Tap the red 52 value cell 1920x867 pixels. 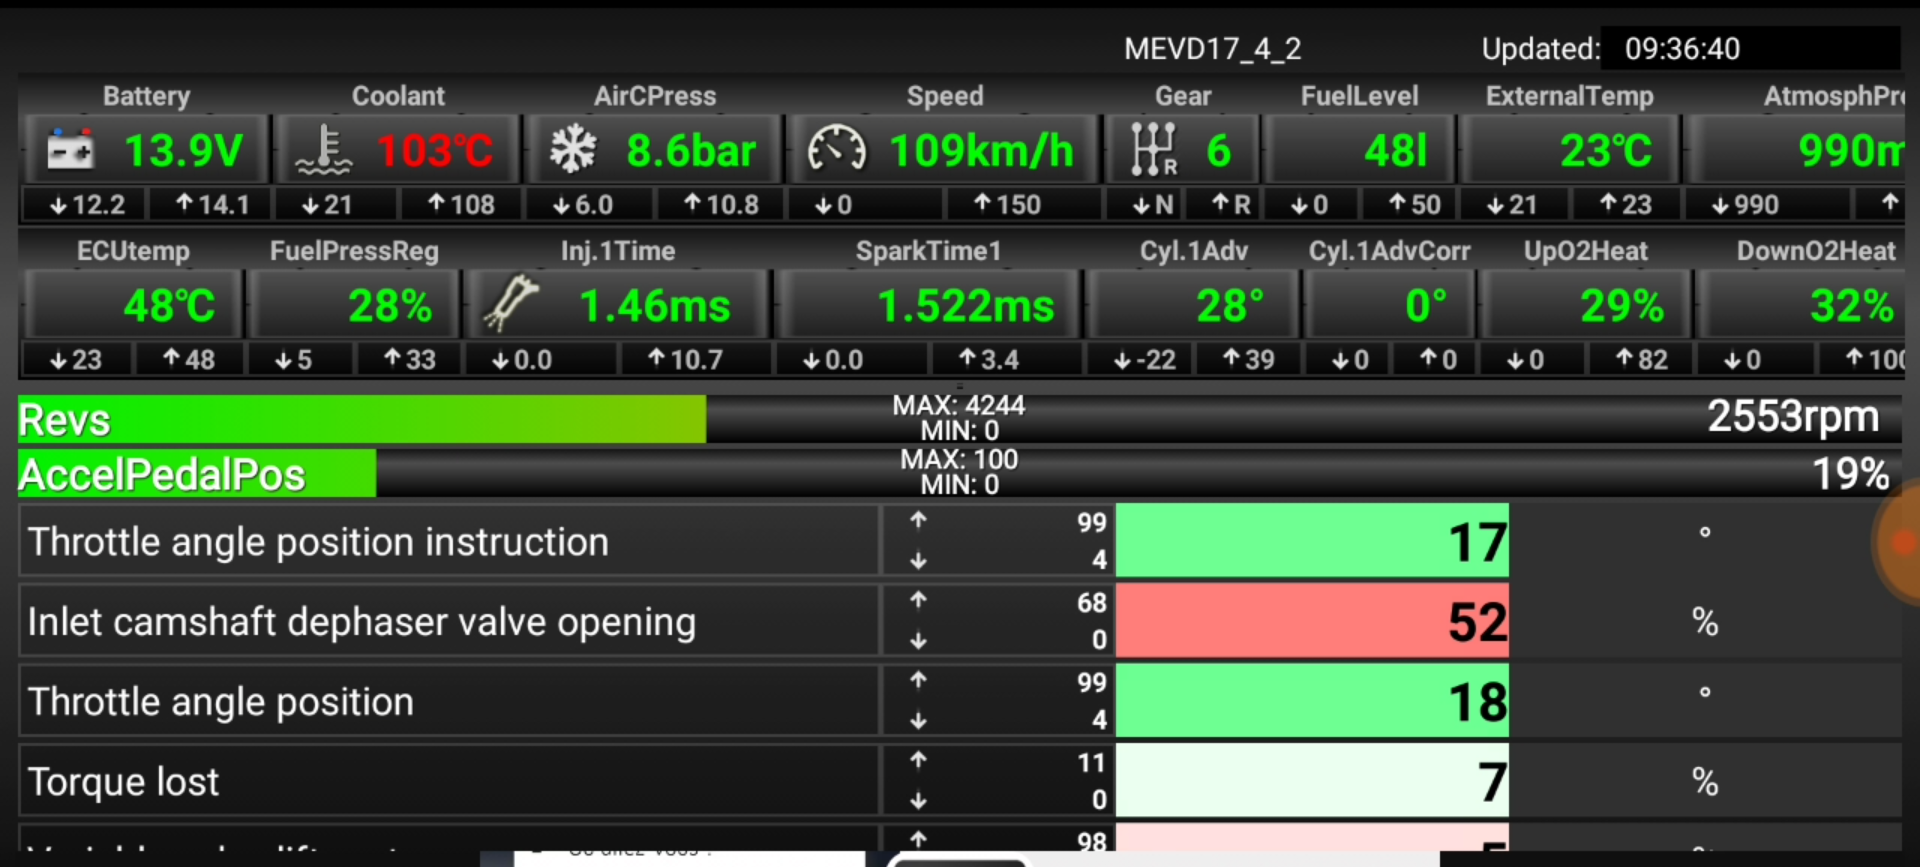(x=1311, y=622)
